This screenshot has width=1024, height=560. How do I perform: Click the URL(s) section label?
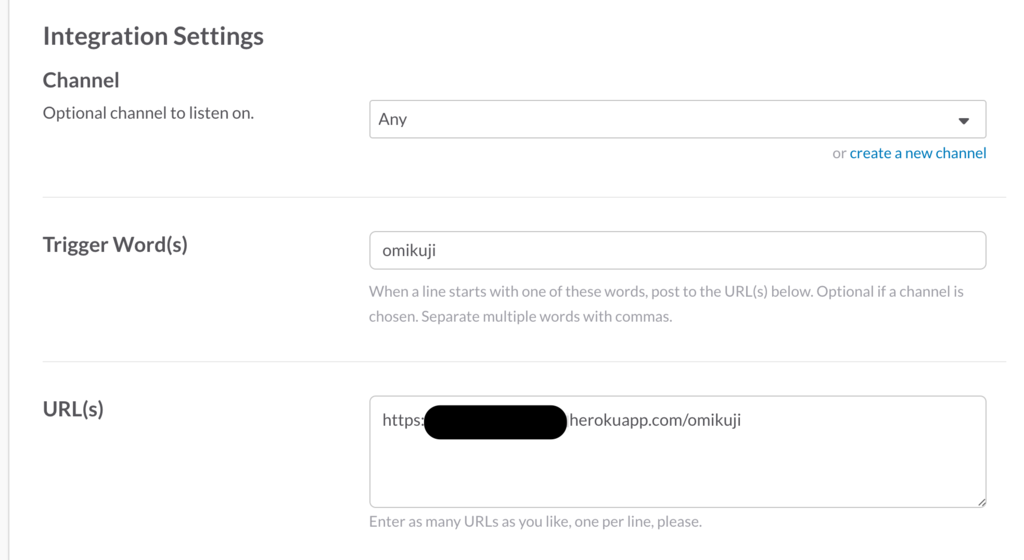pos(73,408)
